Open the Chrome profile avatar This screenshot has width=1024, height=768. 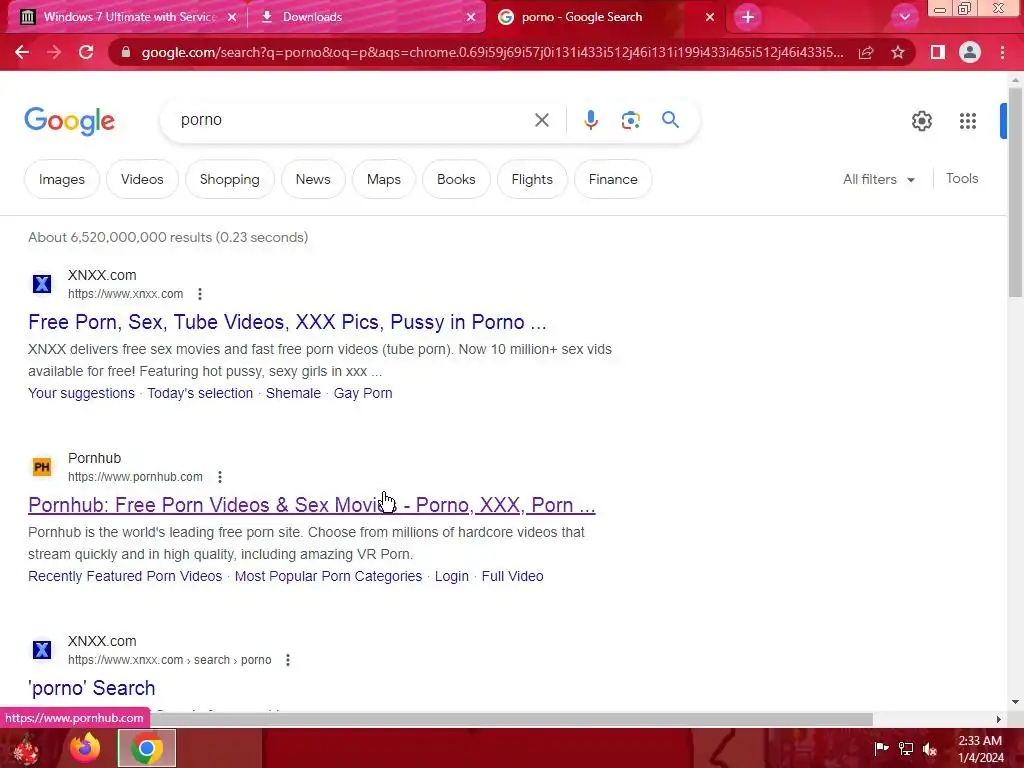[970, 52]
